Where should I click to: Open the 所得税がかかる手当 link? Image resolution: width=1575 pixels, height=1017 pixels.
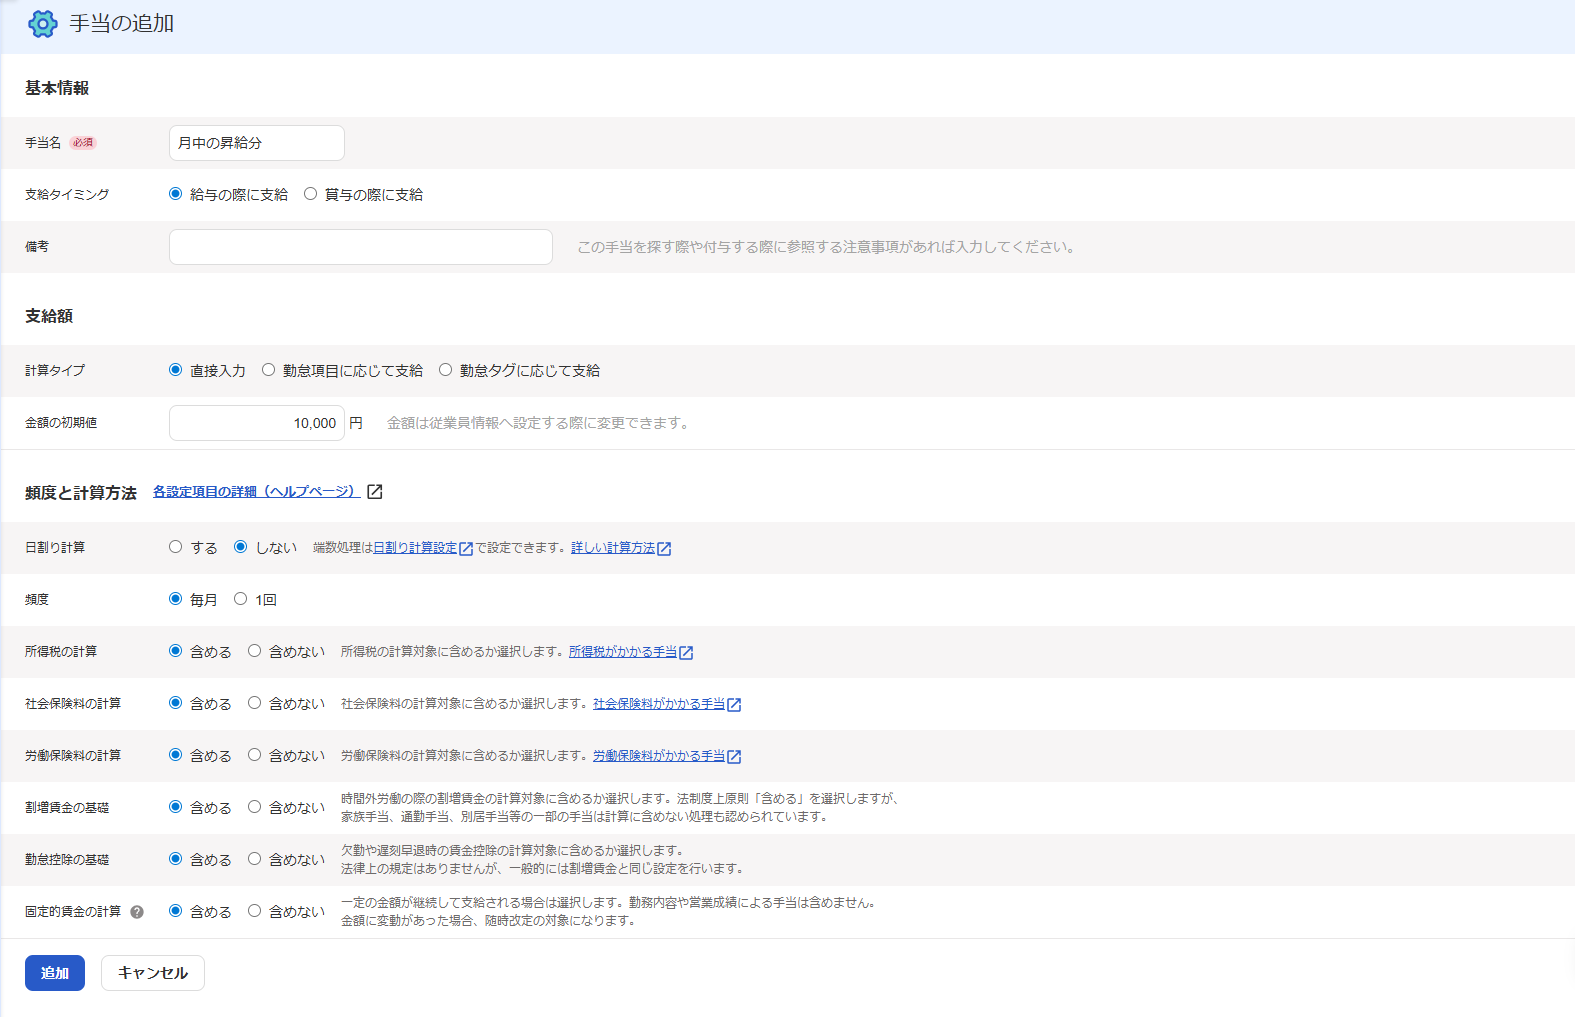pyautogui.click(x=623, y=652)
